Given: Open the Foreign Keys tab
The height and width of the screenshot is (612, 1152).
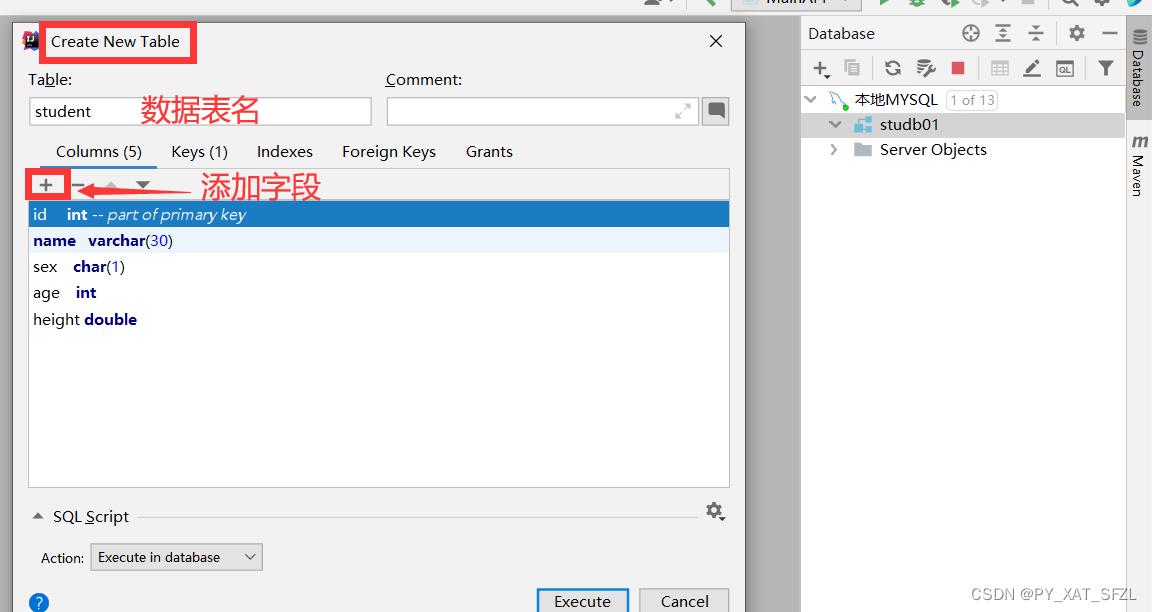Looking at the screenshot, I should point(389,152).
